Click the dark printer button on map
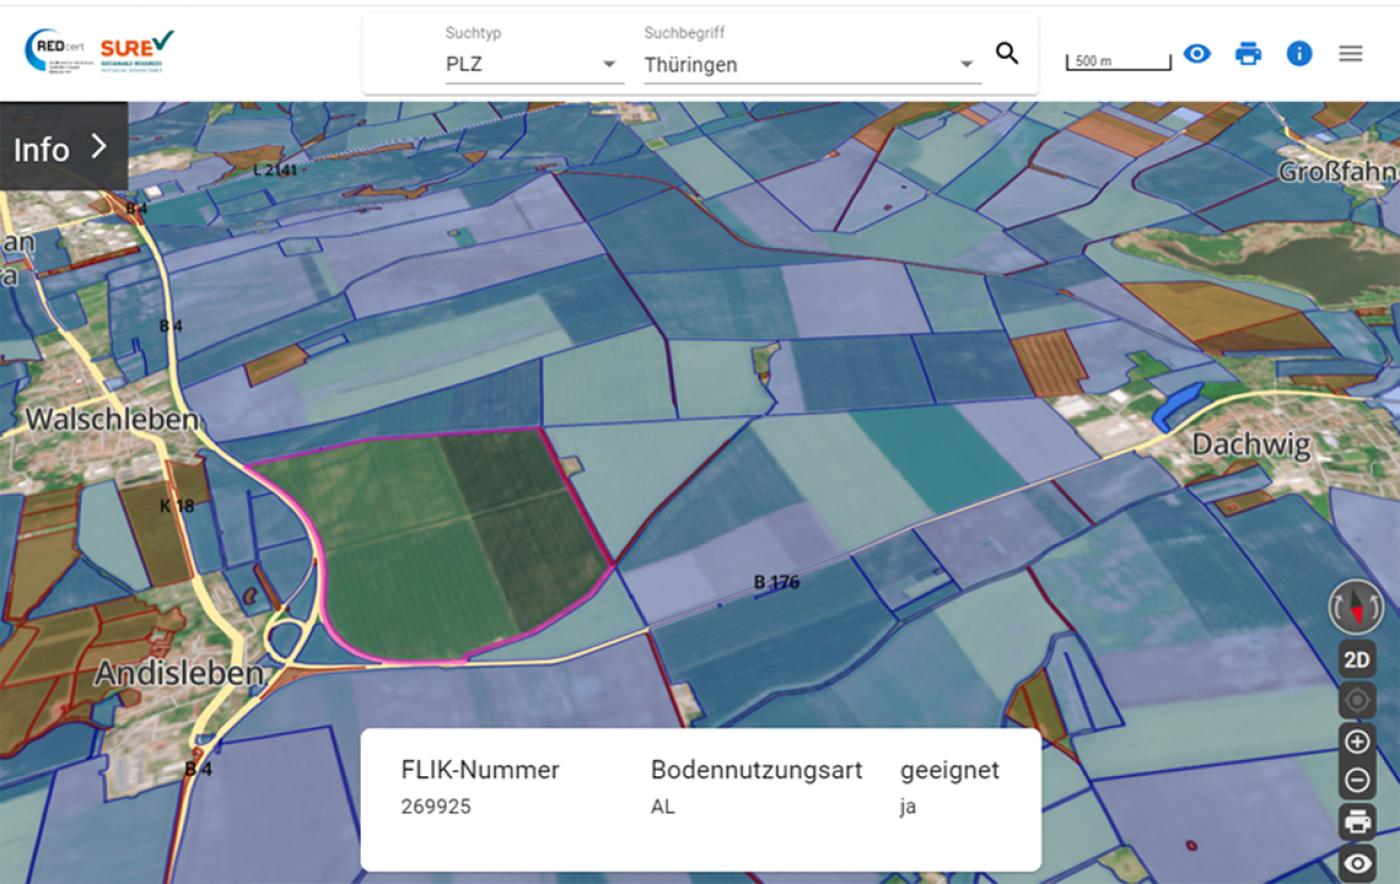This screenshot has height=884, width=1400. (x=1357, y=822)
